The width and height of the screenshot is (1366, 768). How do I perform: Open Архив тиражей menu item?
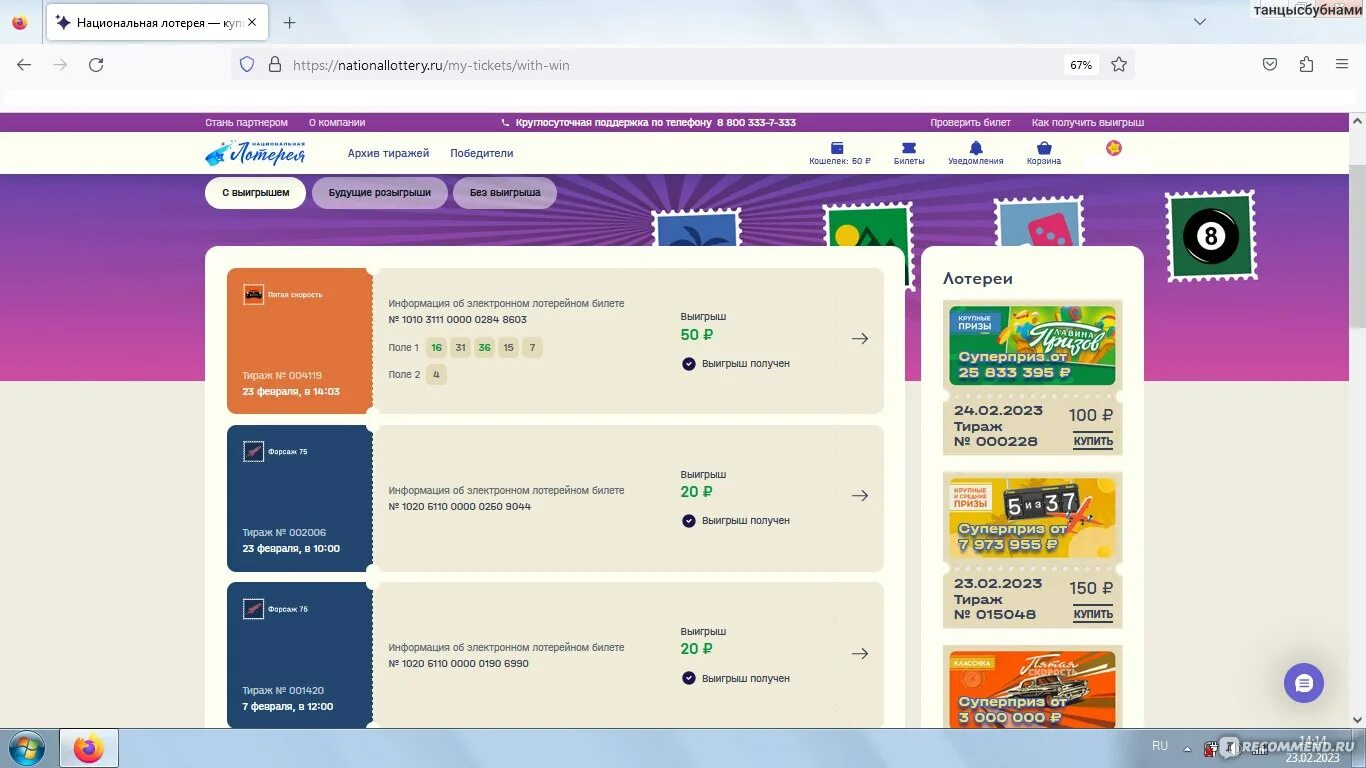coord(388,153)
